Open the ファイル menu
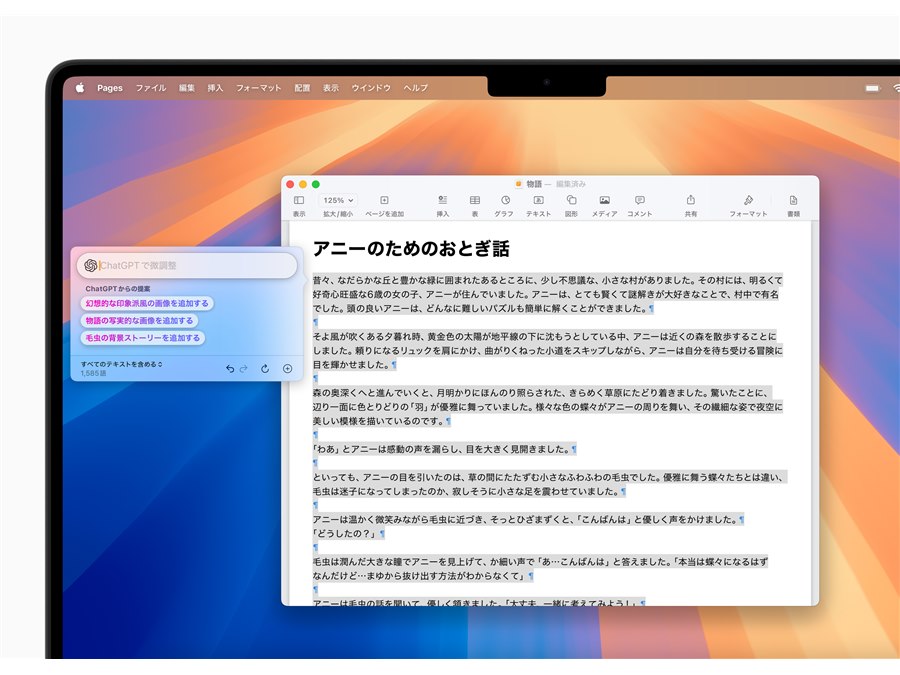The width and height of the screenshot is (900, 675). point(150,88)
